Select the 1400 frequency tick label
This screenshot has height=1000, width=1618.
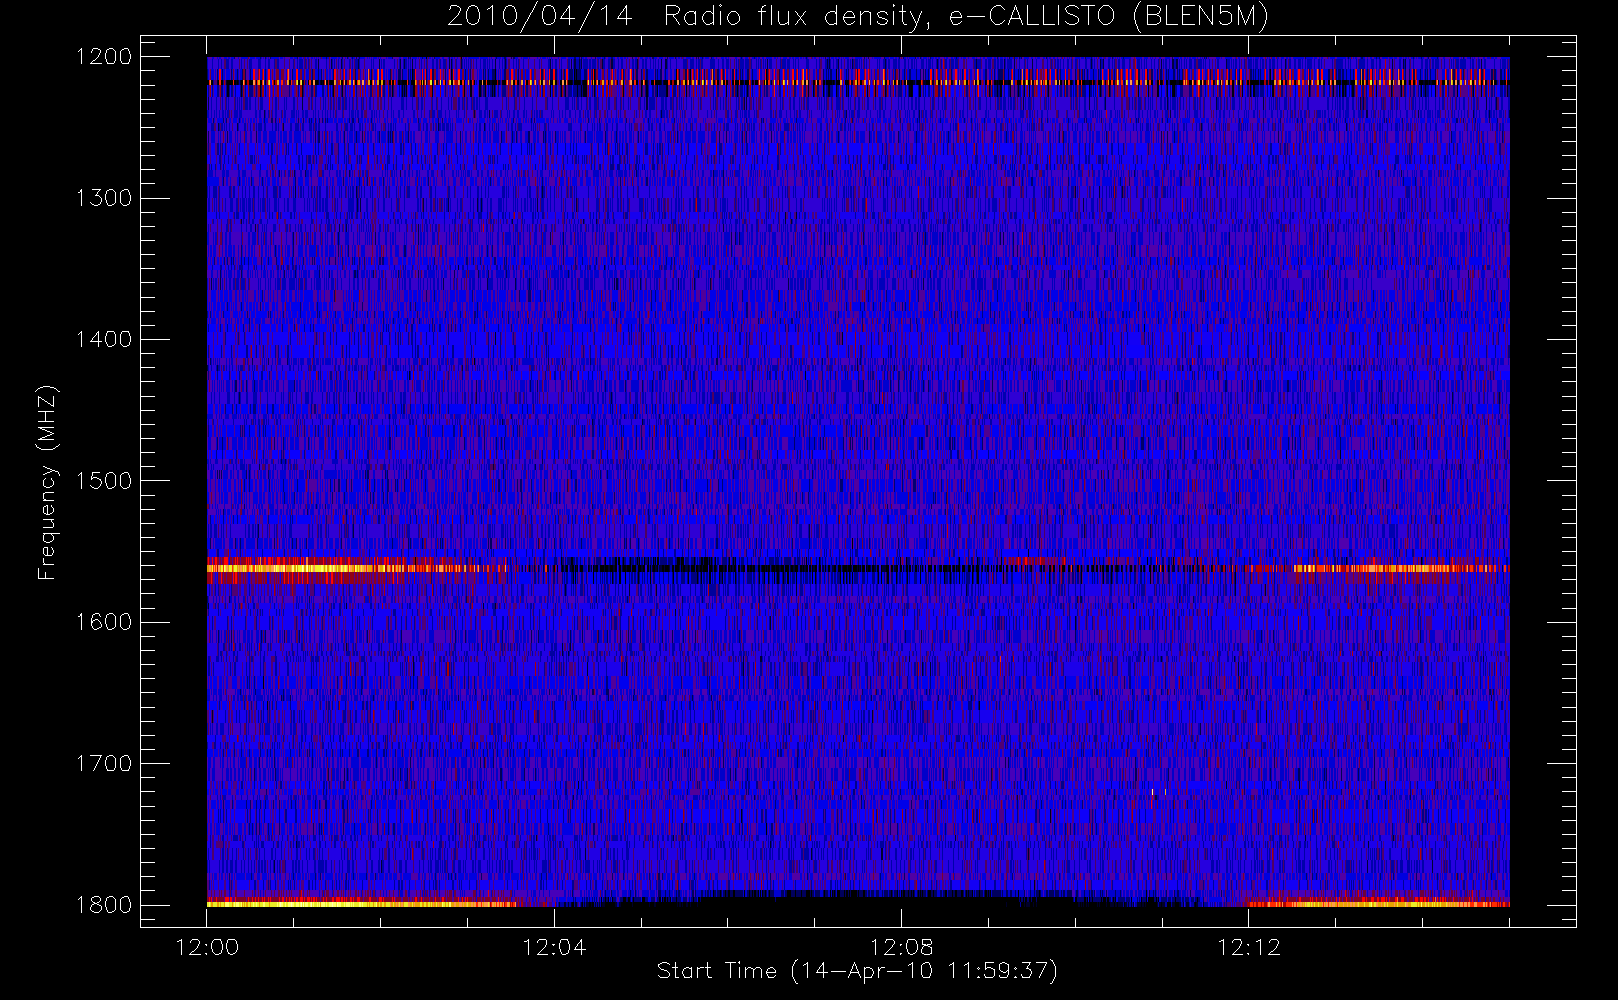click(104, 339)
